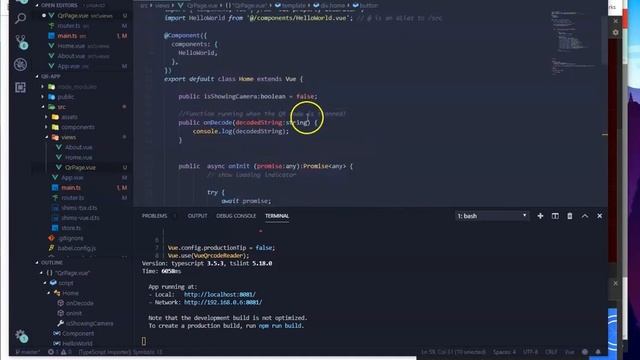Switch to the PROBLEMS tab
Viewport: 640px width, 360px height.
pos(154,216)
